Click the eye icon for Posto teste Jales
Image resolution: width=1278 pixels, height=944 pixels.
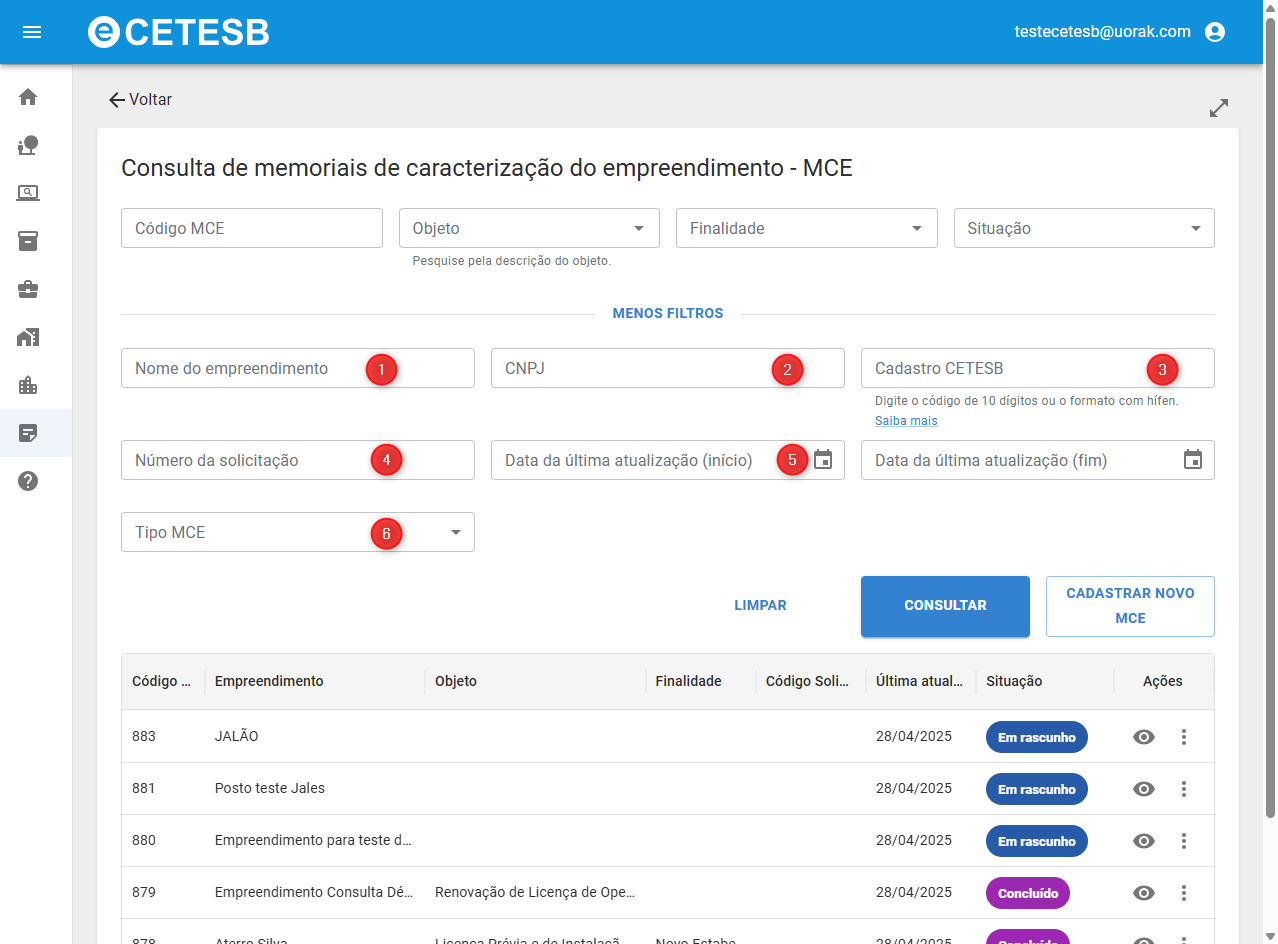(x=1144, y=789)
